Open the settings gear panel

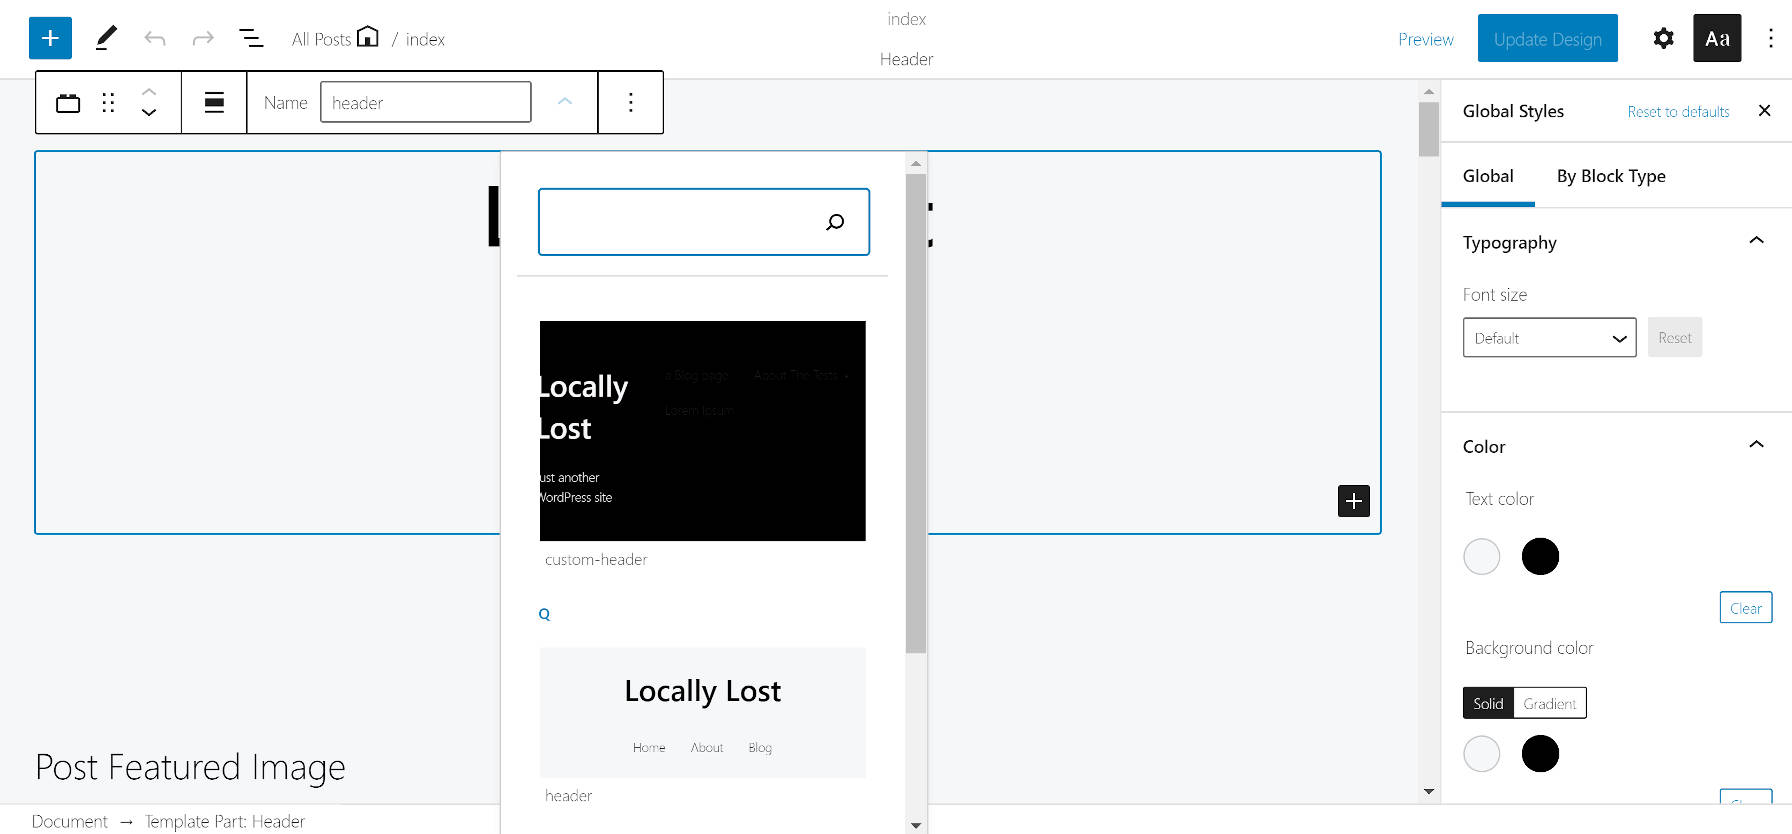[1663, 39]
